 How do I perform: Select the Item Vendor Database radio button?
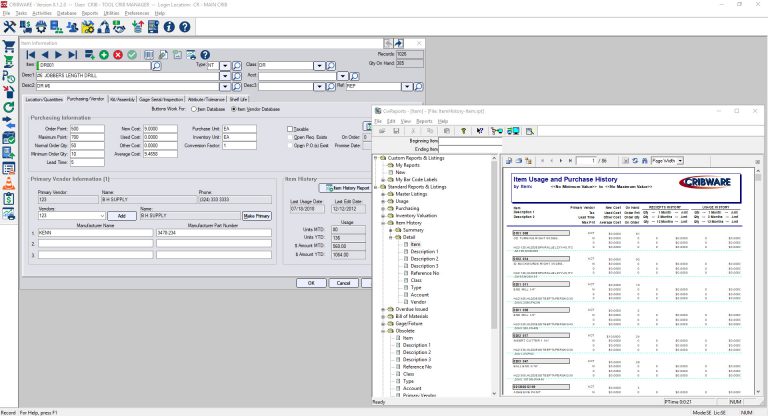[232, 108]
